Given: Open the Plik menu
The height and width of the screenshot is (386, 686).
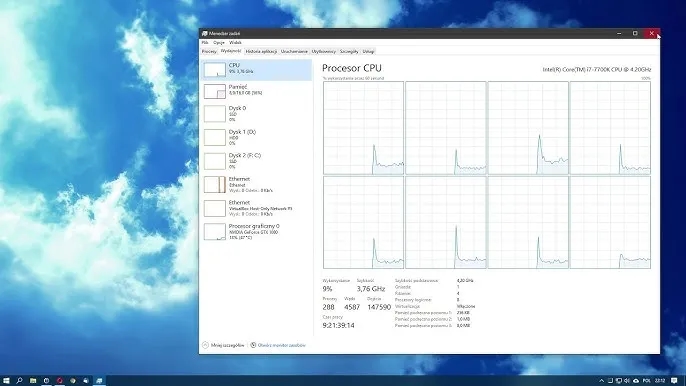Looking at the screenshot, I should coord(205,43).
